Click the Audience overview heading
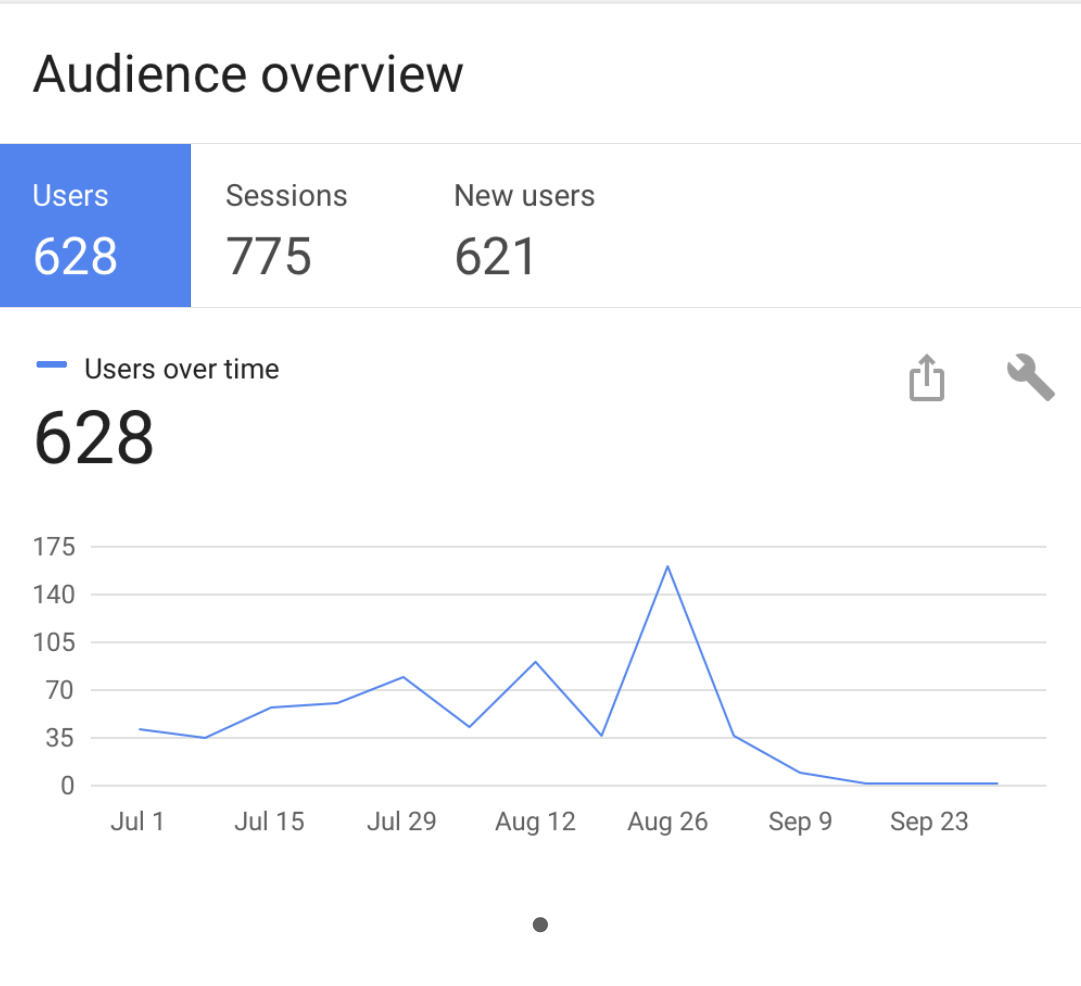 [x=248, y=75]
